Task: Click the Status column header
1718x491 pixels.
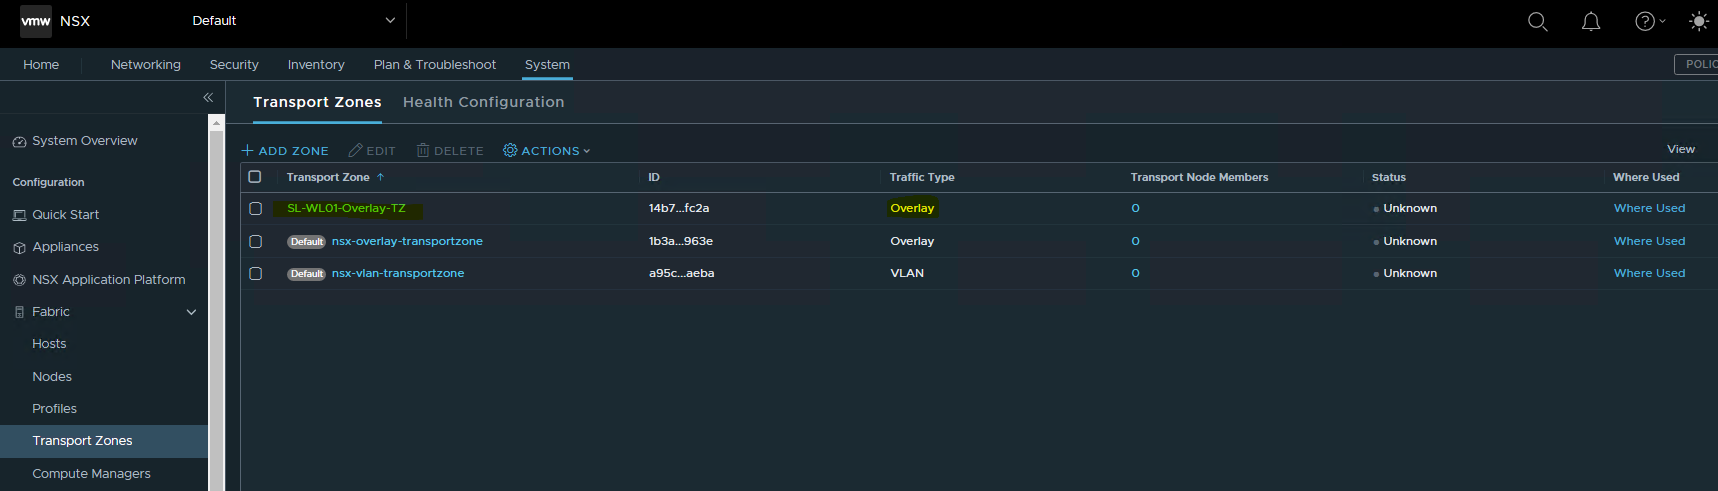Action: pyautogui.click(x=1388, y=177)
